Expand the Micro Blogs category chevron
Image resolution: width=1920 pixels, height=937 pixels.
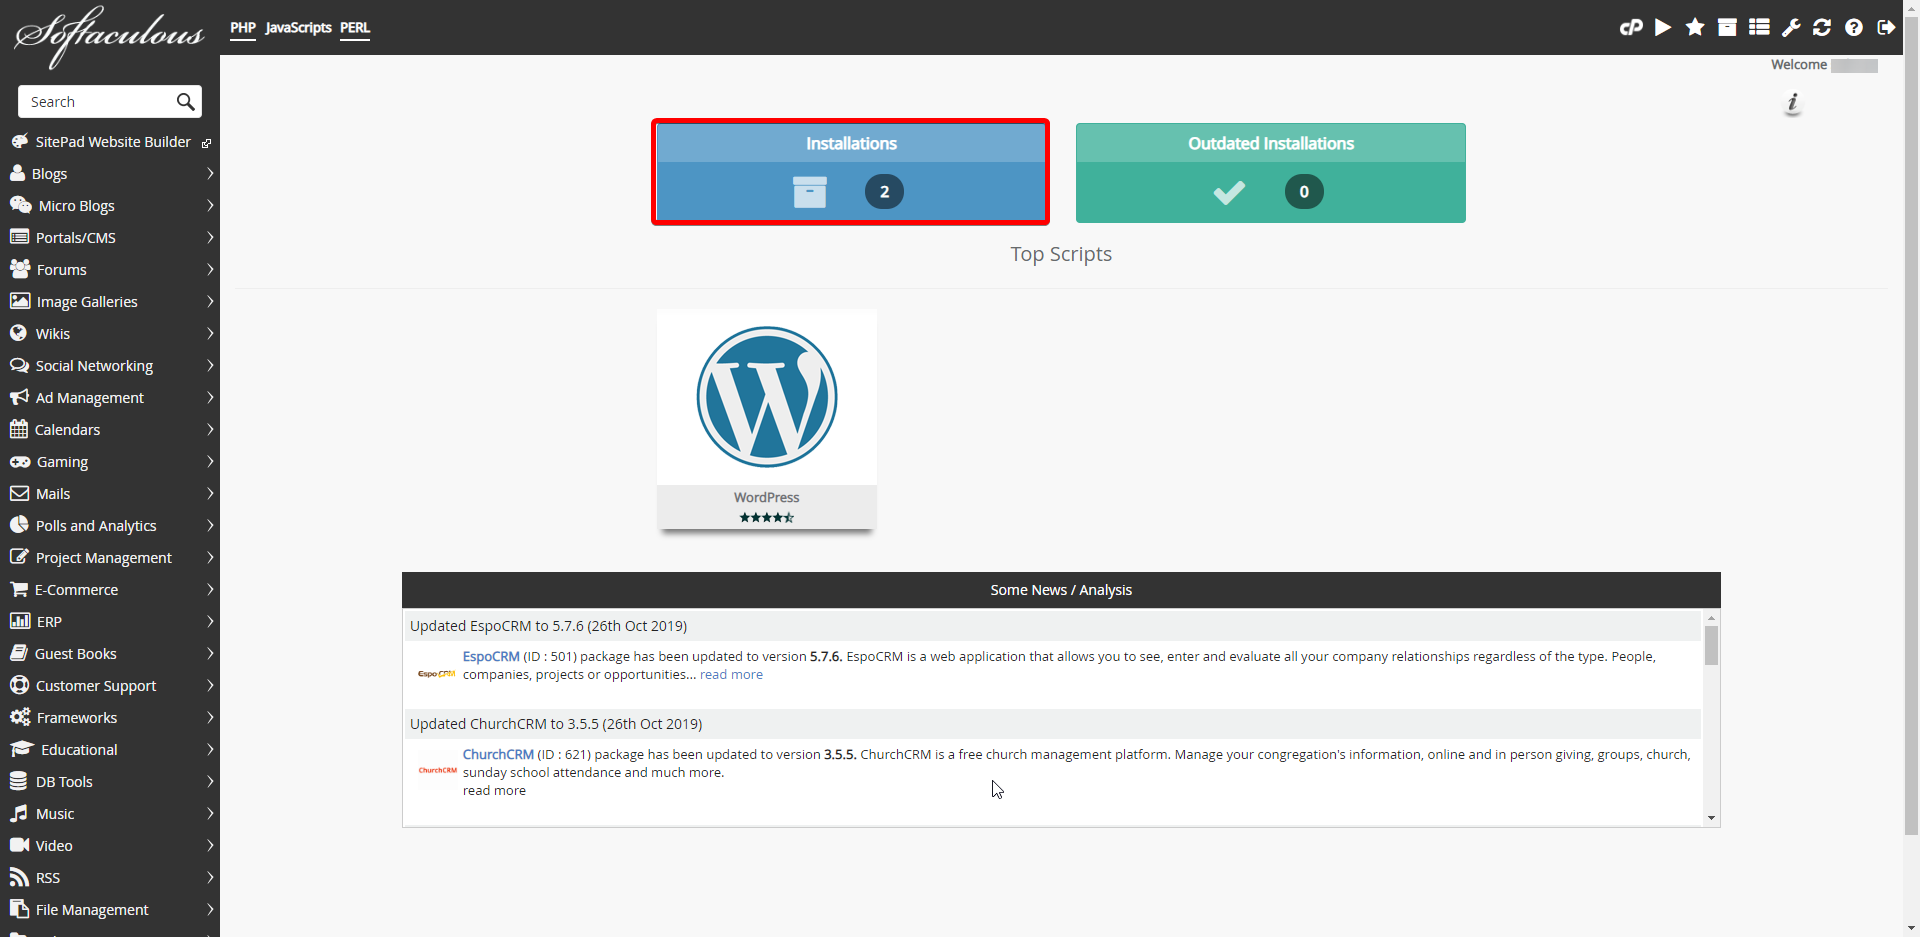click(x=210, y=205)
